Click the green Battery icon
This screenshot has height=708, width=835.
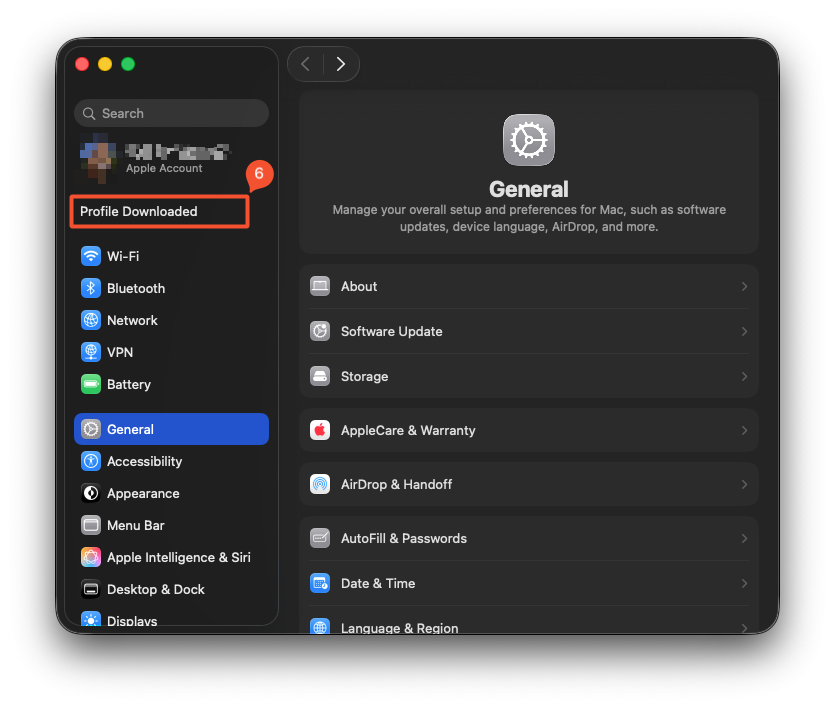coord(91,384)
